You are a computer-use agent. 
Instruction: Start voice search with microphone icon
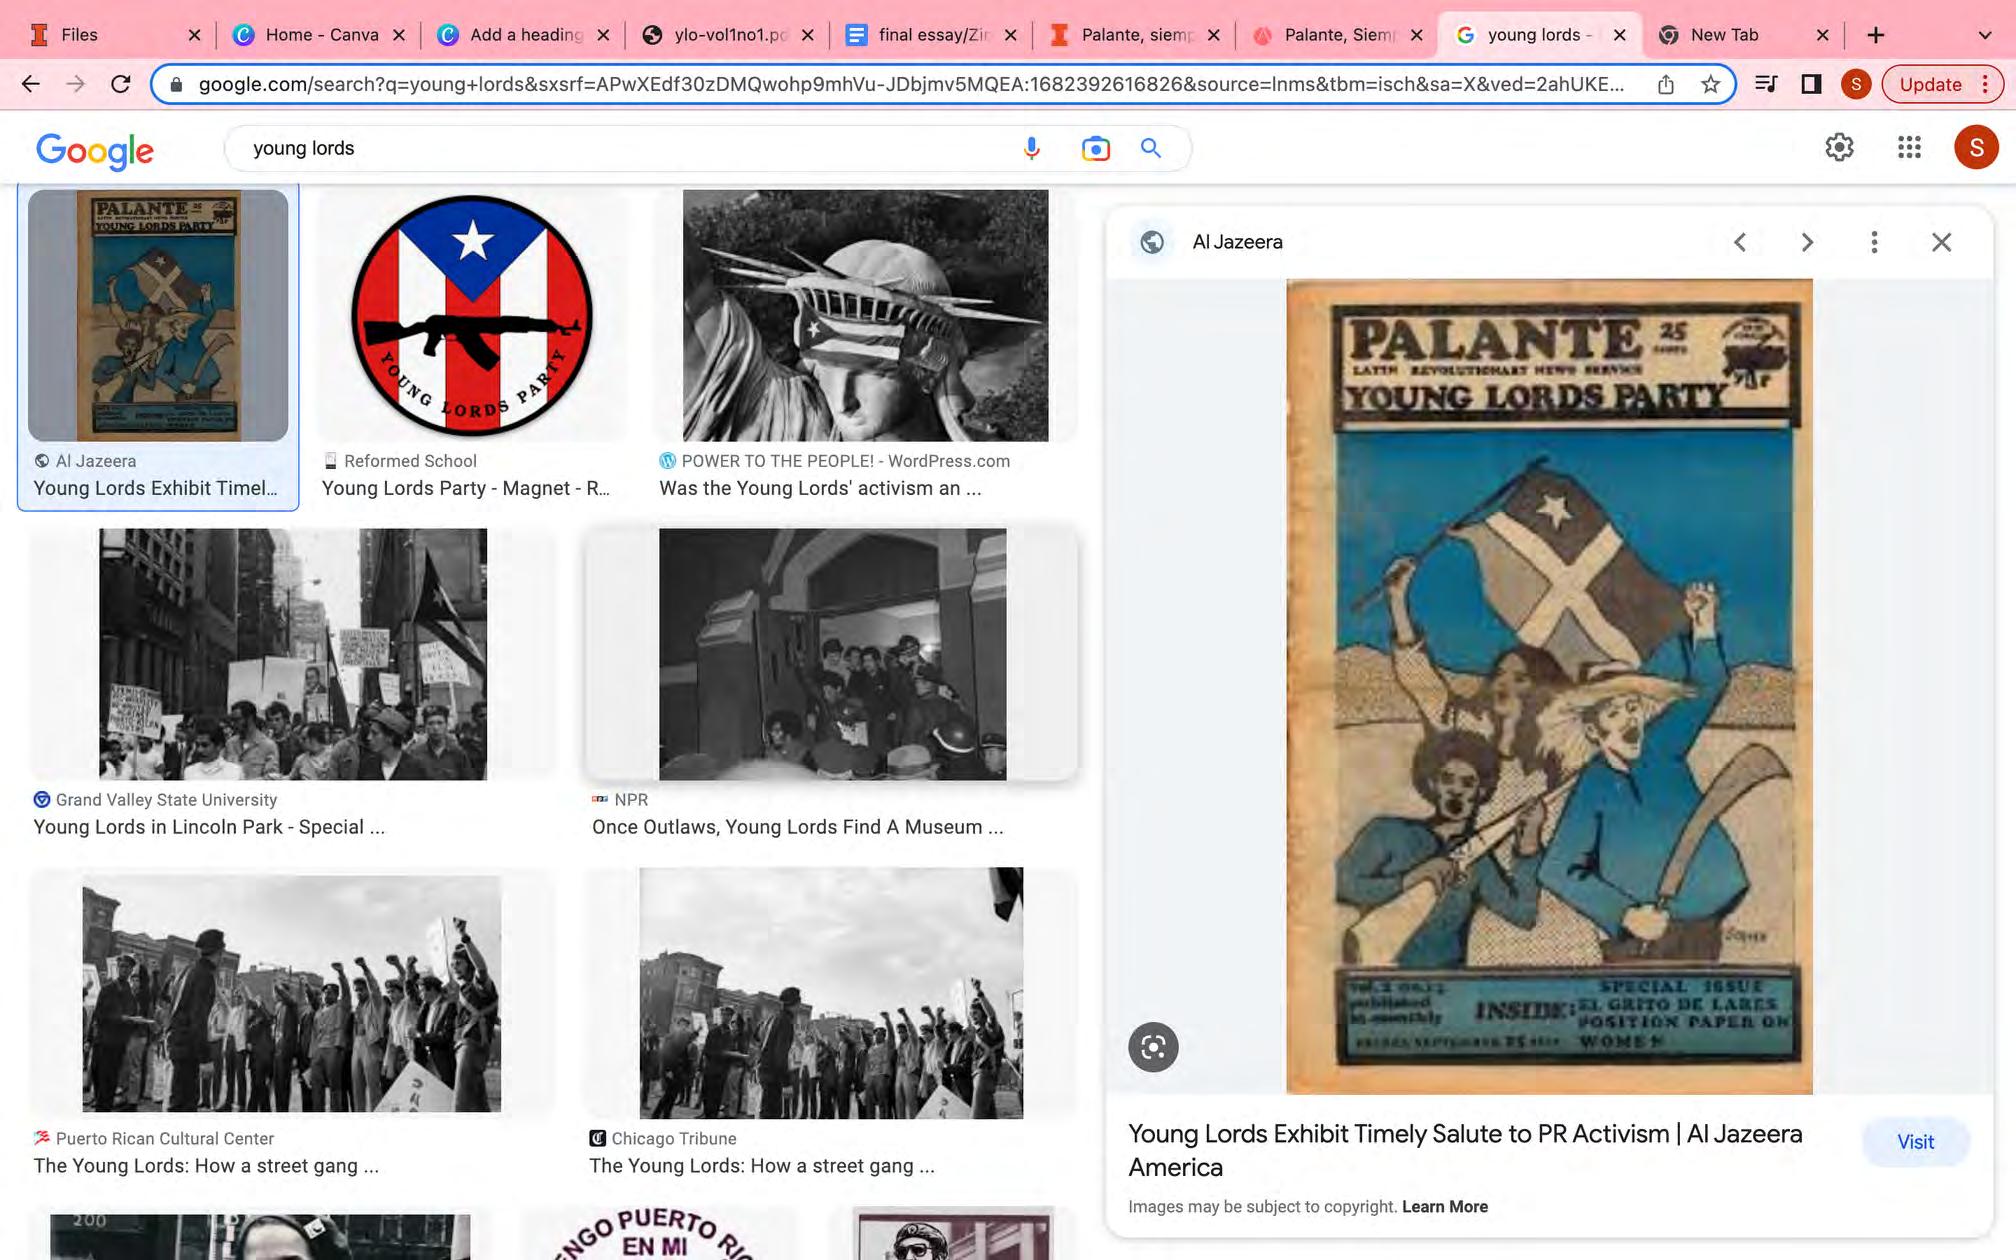coord(1031,148)
